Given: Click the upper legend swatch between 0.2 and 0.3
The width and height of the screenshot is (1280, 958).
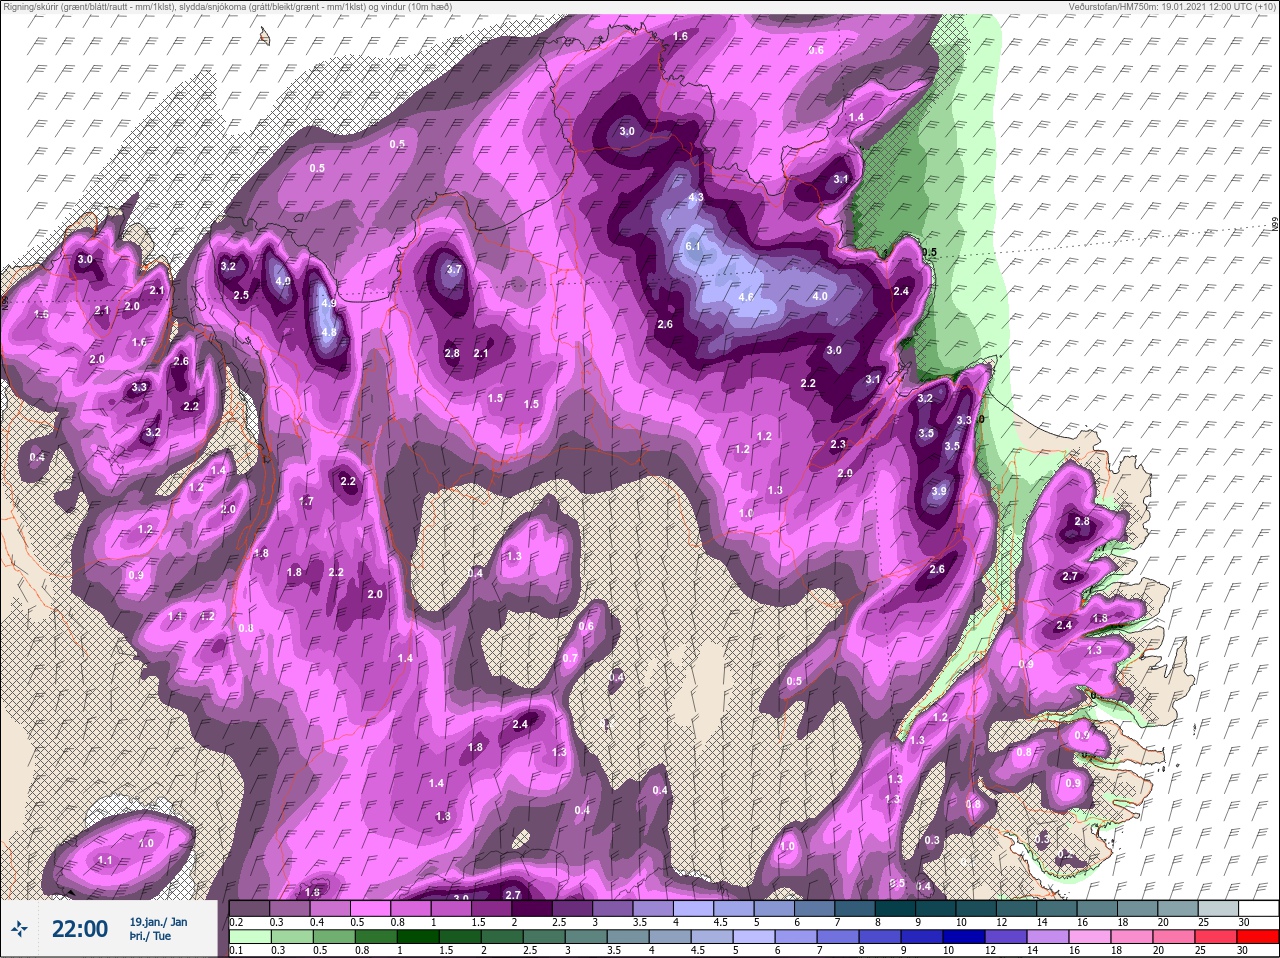Looking at the screenshot, I should (x=249, y=908).
